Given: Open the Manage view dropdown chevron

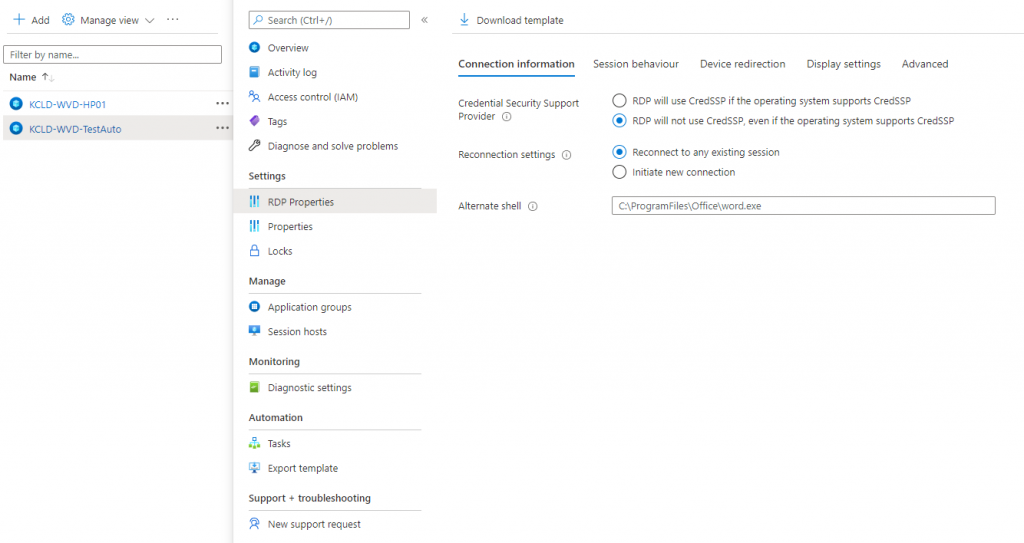Looking at the screenshot, I should pyautogui.click(x=150, y=20).
